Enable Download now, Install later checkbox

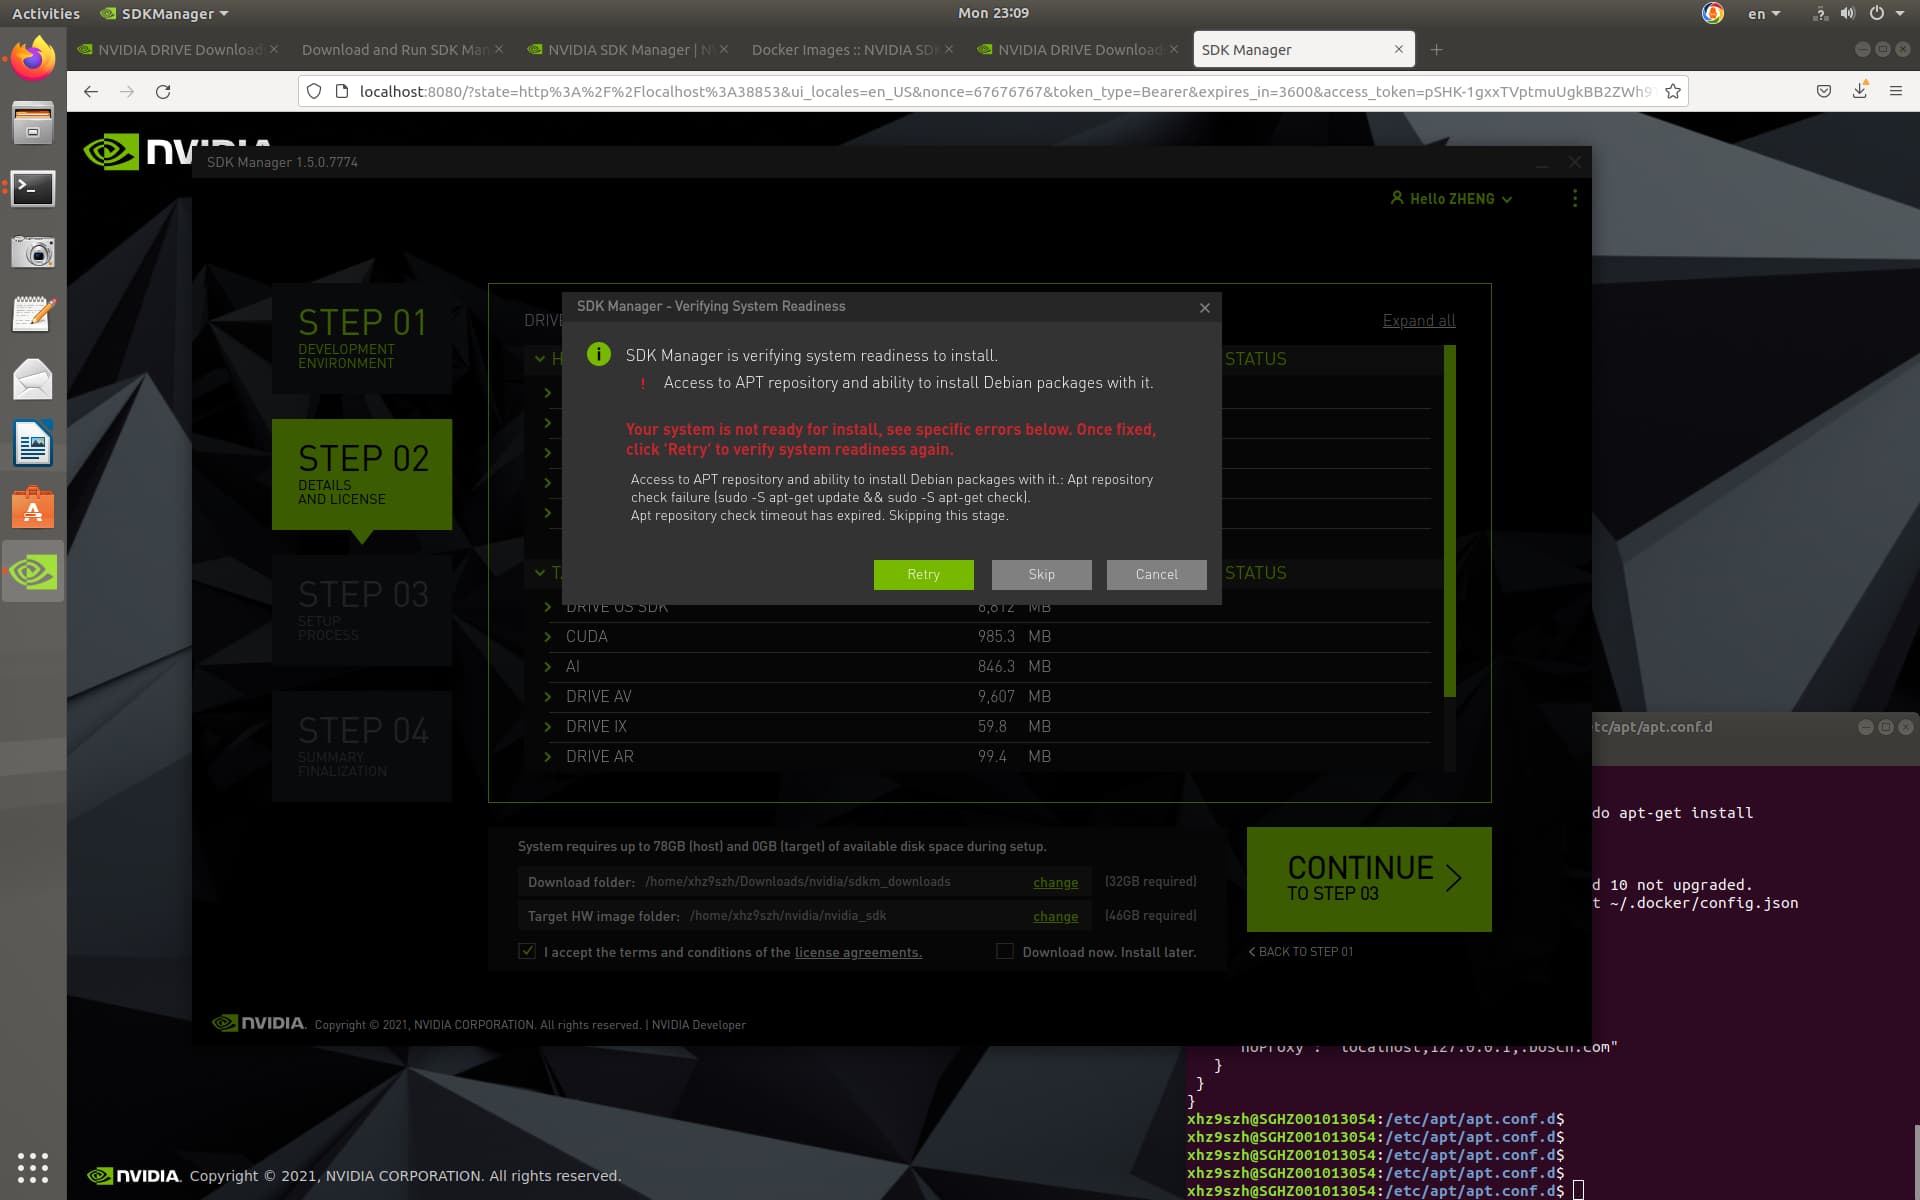[1005, 951]
